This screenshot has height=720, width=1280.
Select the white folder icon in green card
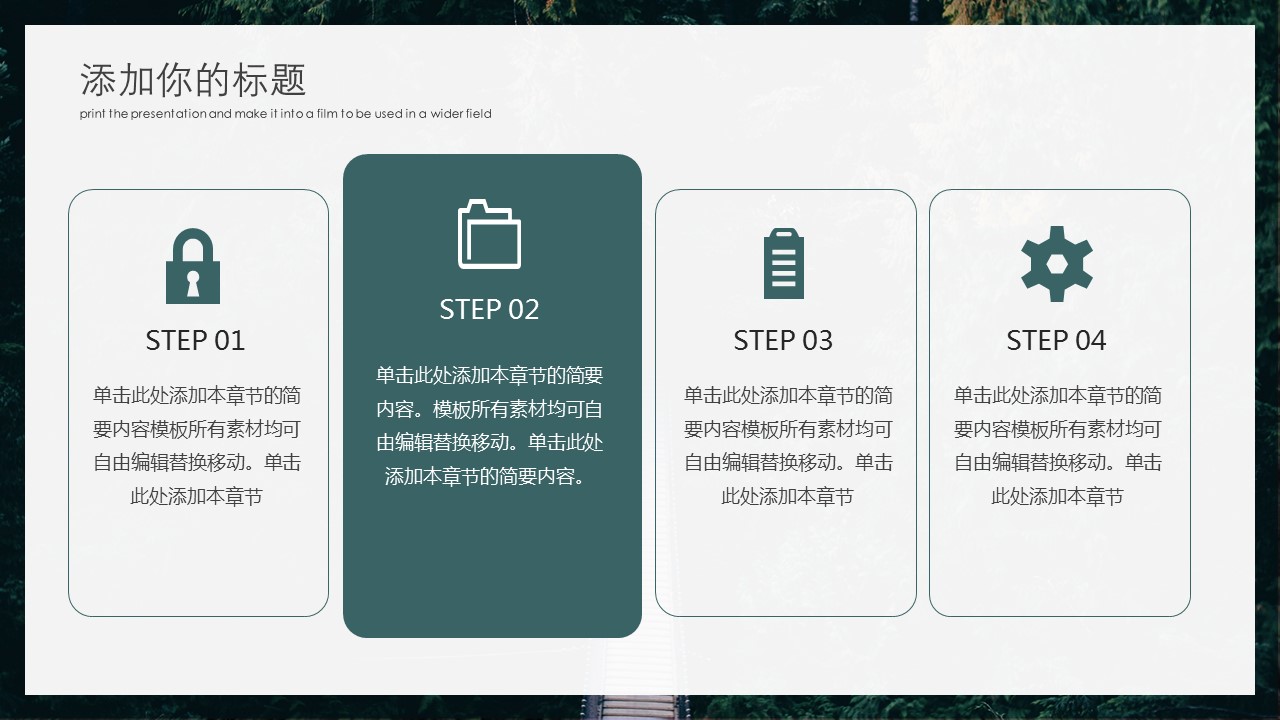(x=489, y=236)
